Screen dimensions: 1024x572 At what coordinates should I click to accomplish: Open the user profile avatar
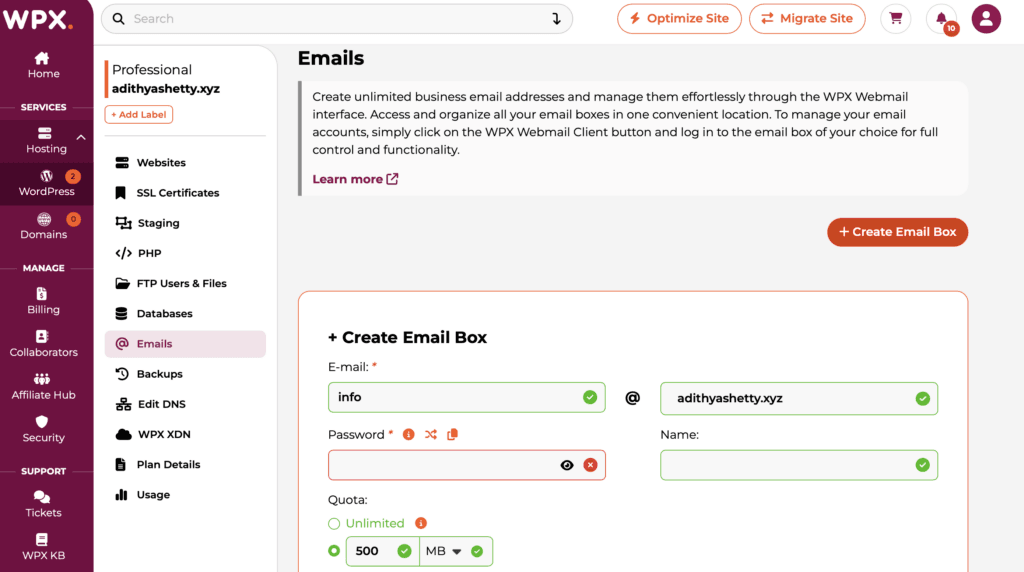pos(986,19)
